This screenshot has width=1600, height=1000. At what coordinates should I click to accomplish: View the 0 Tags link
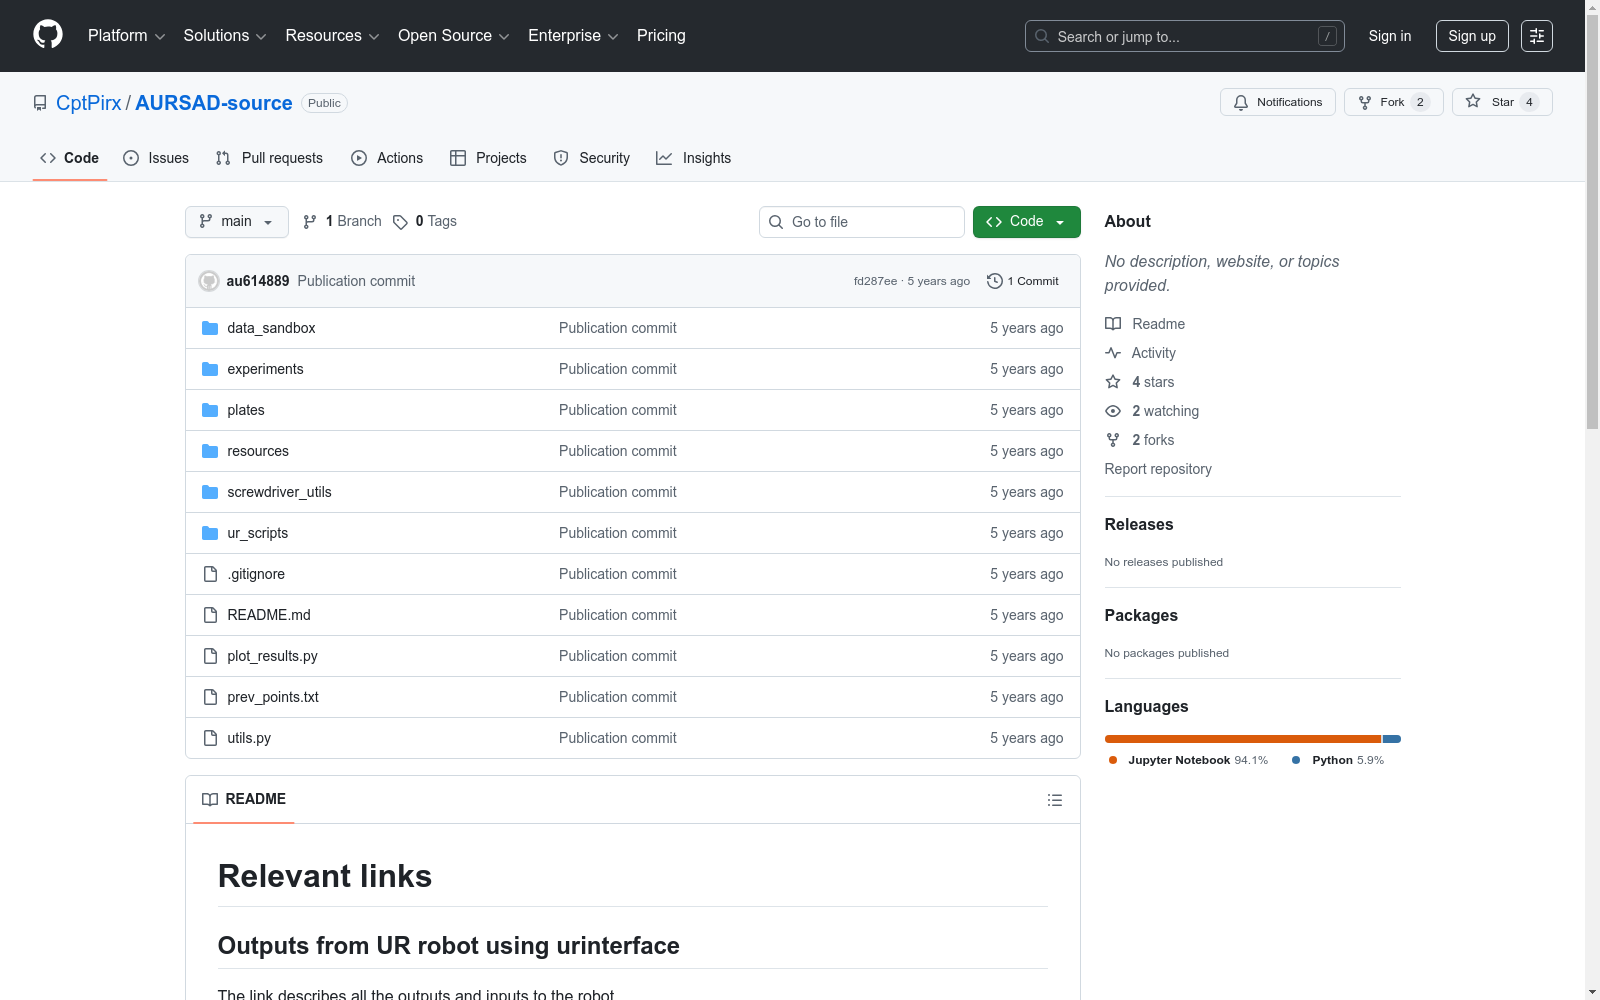coord(425,222)
